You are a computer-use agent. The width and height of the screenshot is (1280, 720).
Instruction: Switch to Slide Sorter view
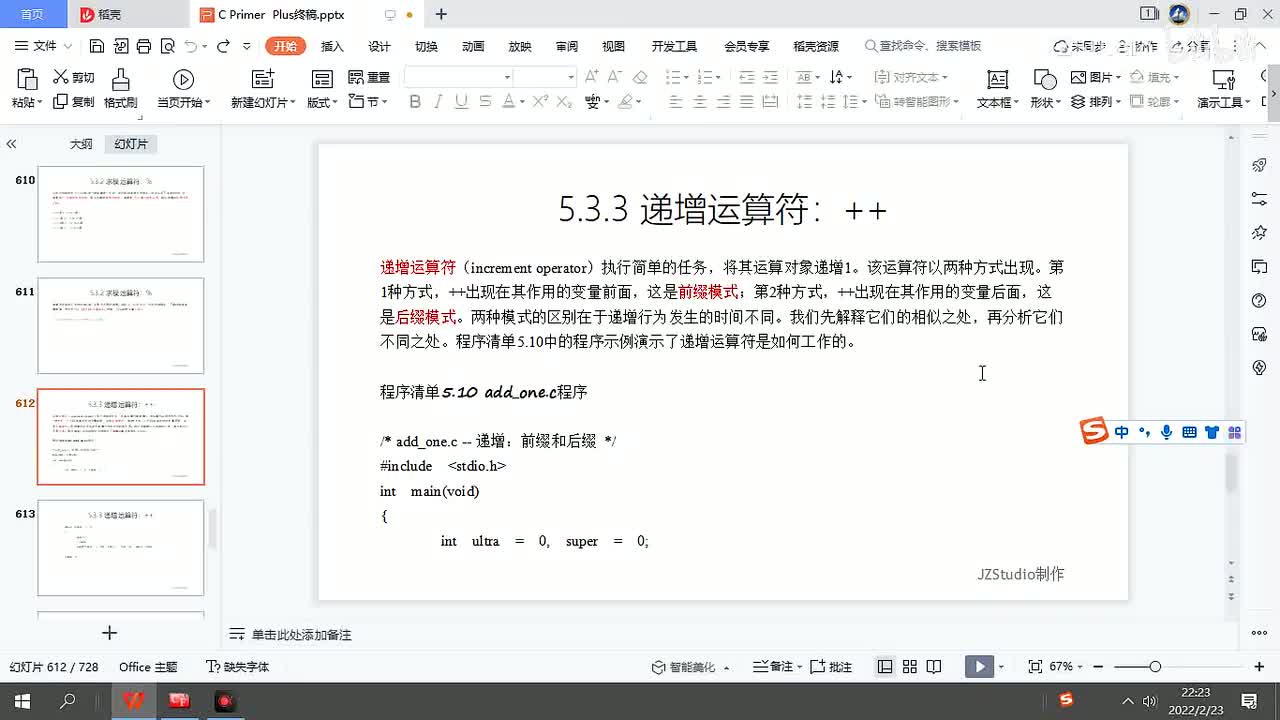pos(910,666)
